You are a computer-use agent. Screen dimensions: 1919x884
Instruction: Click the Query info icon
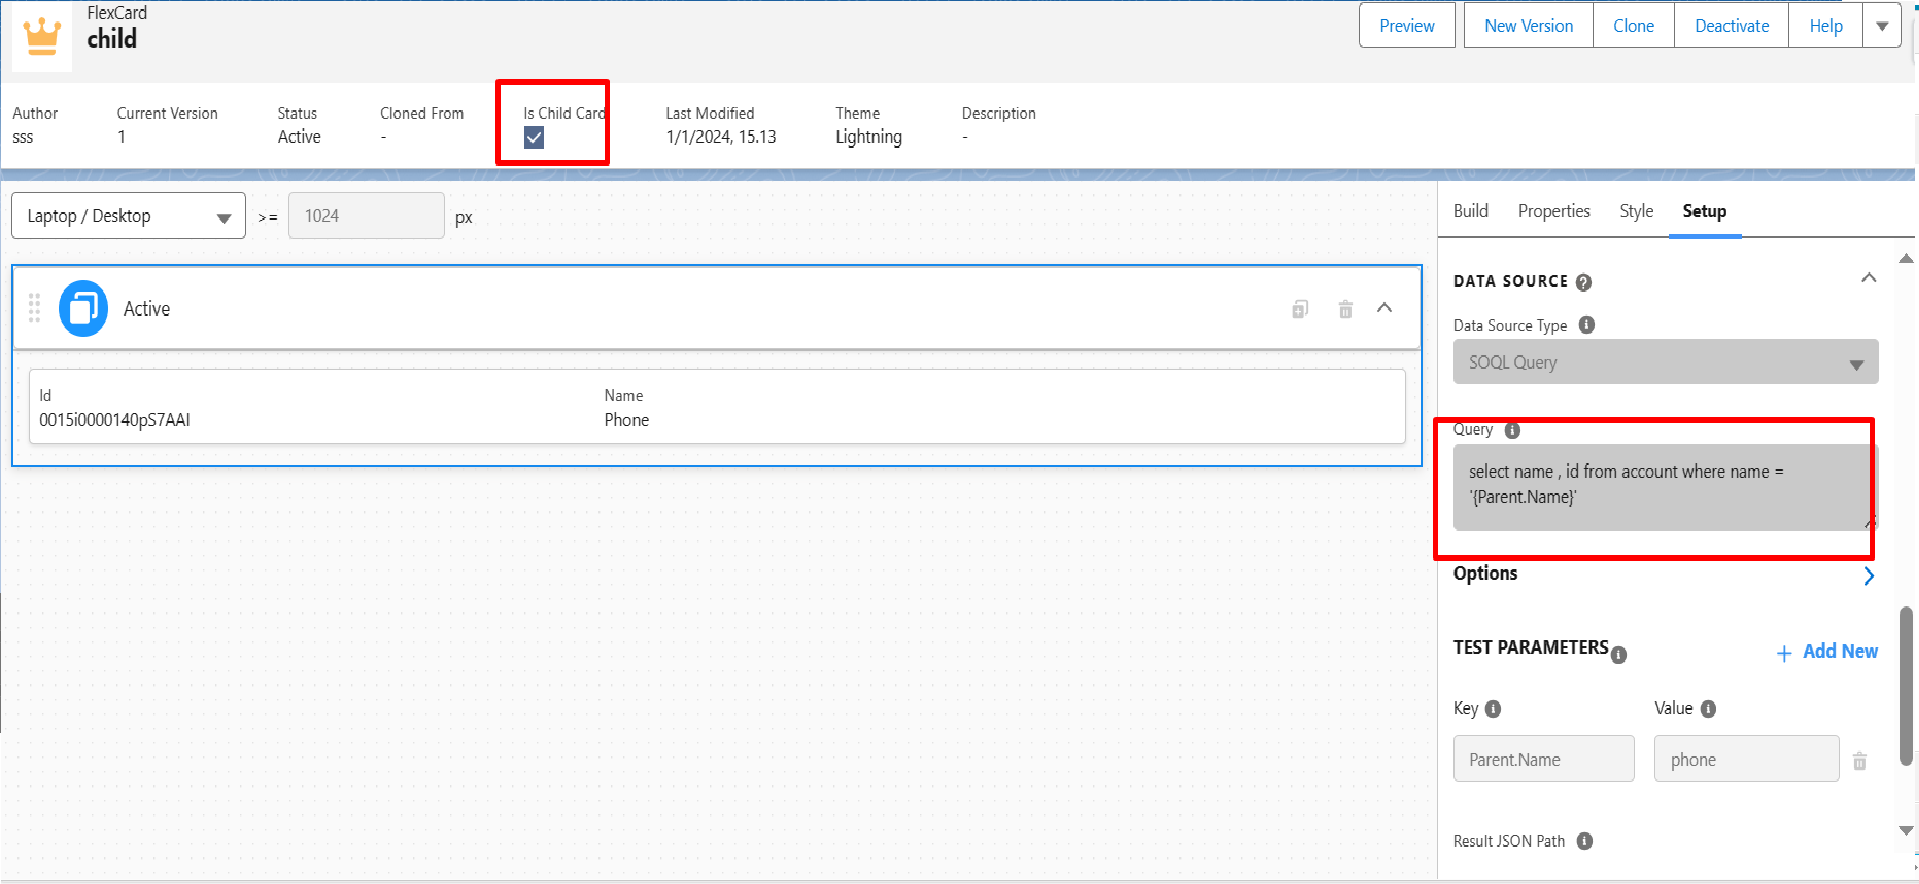tap(1512, 430)
